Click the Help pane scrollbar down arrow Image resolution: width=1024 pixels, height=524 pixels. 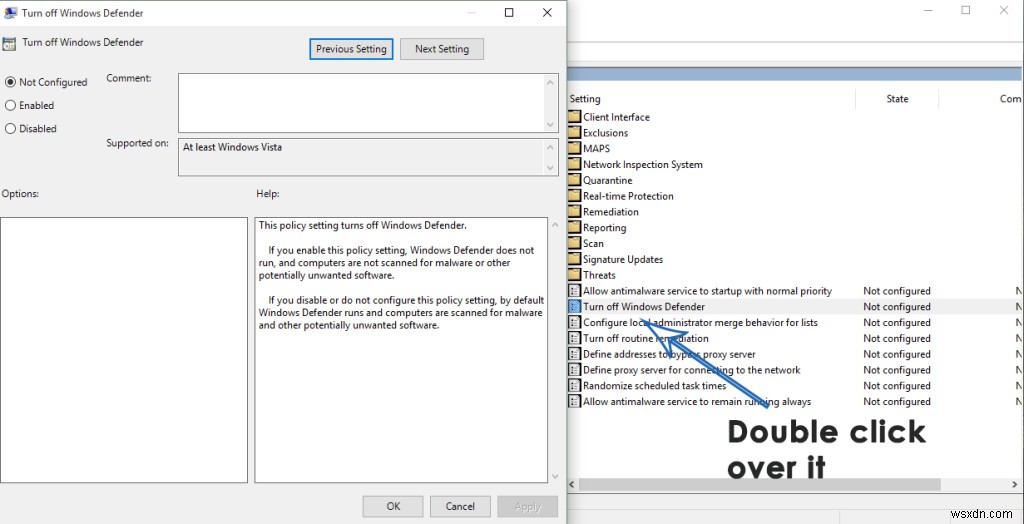554,477
